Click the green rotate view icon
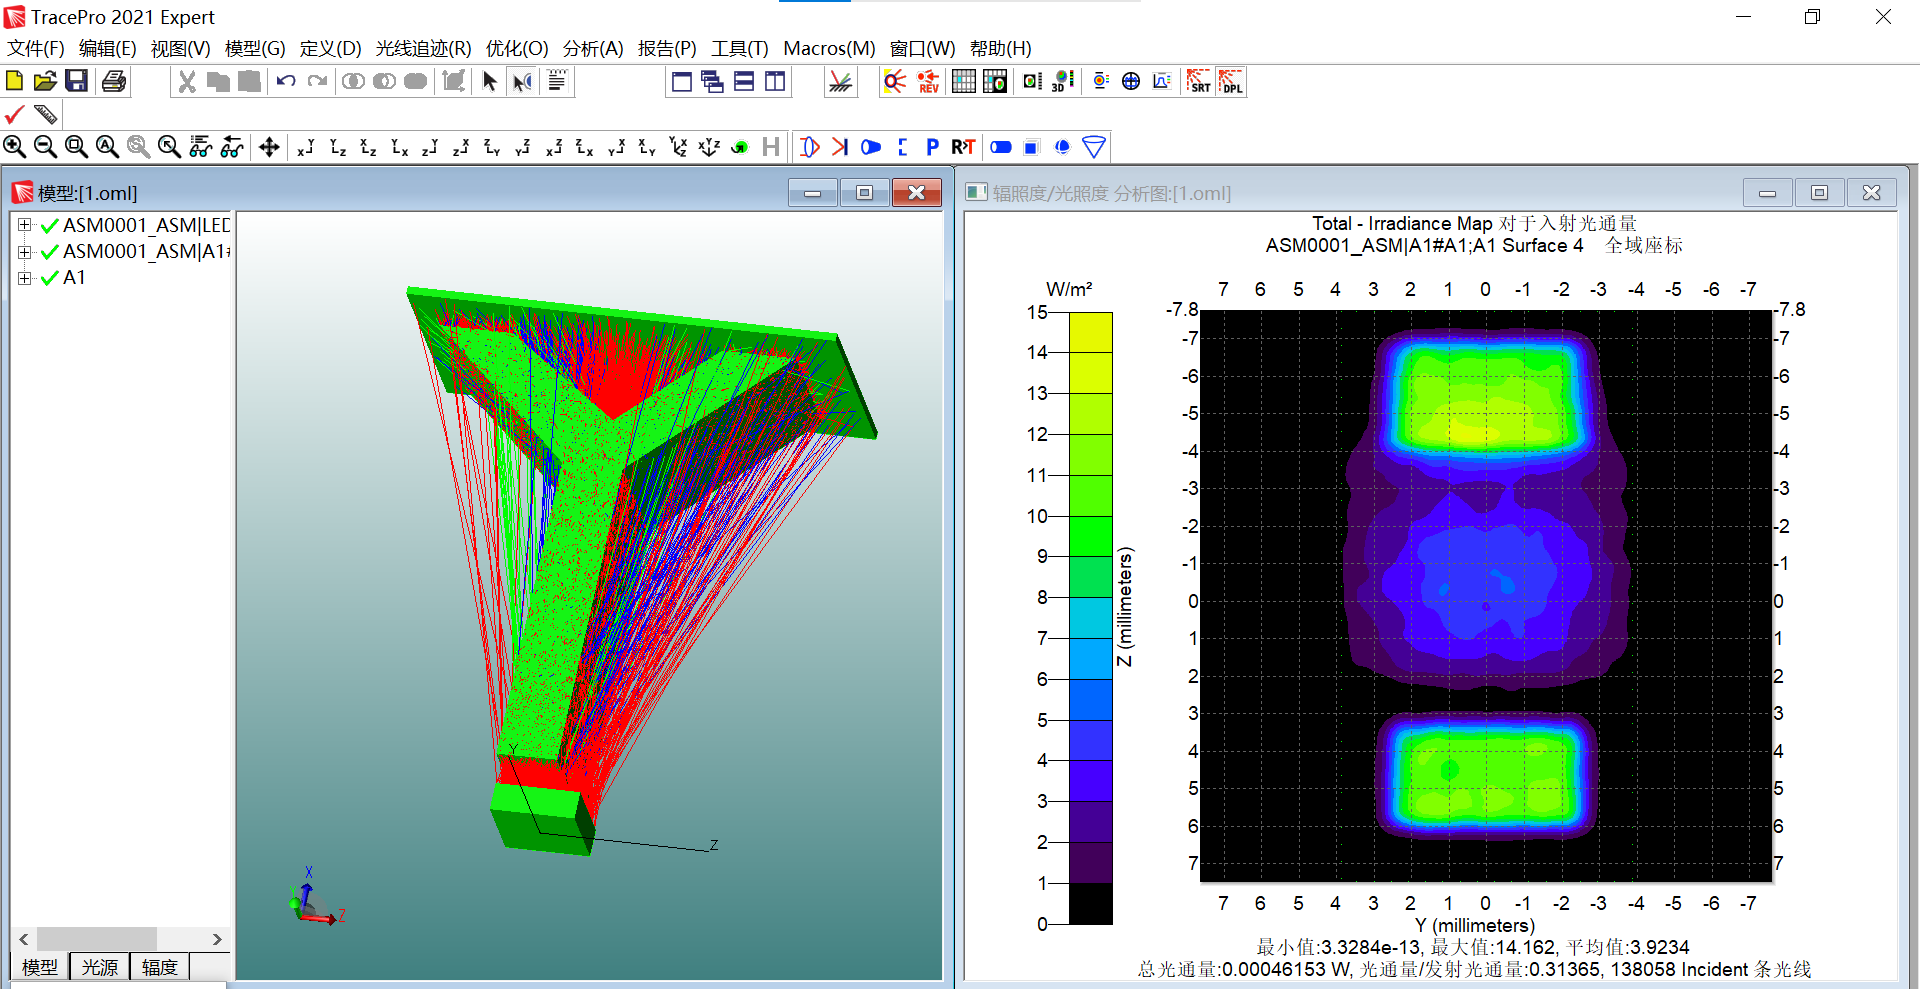 (x=740, y=147)
